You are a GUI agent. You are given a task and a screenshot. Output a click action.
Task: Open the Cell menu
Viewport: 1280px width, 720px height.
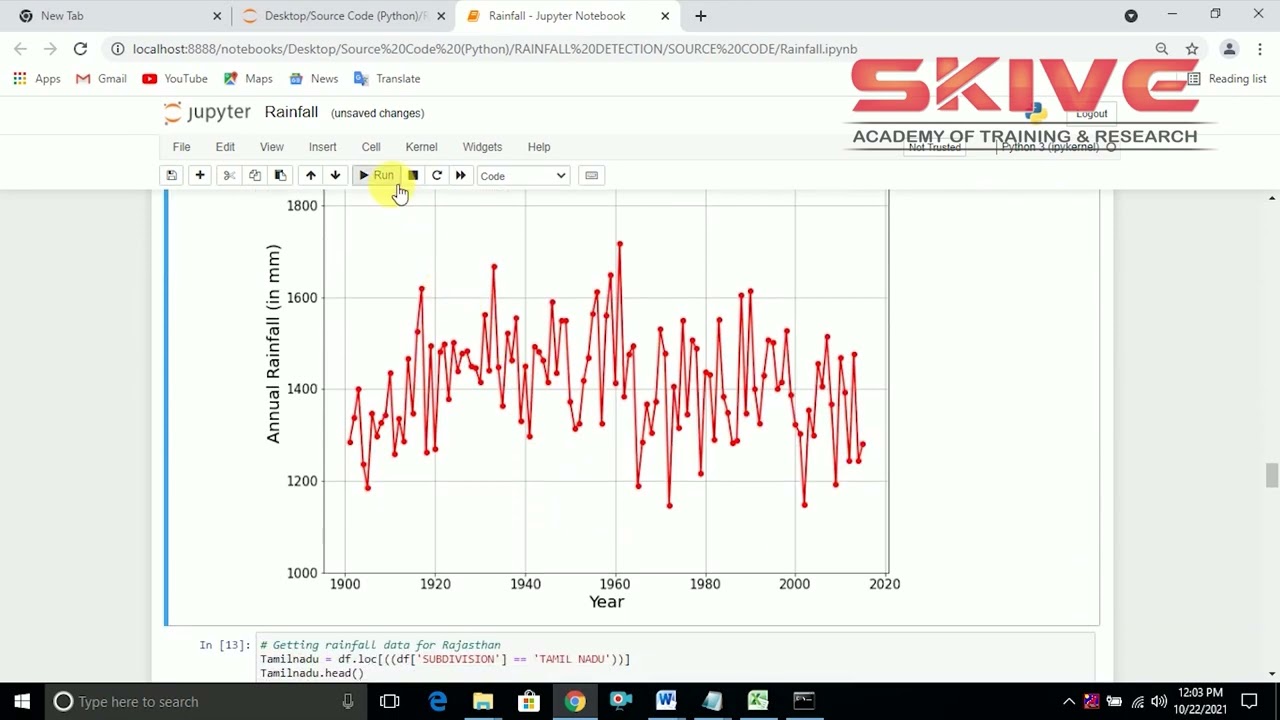coord(371,147)
